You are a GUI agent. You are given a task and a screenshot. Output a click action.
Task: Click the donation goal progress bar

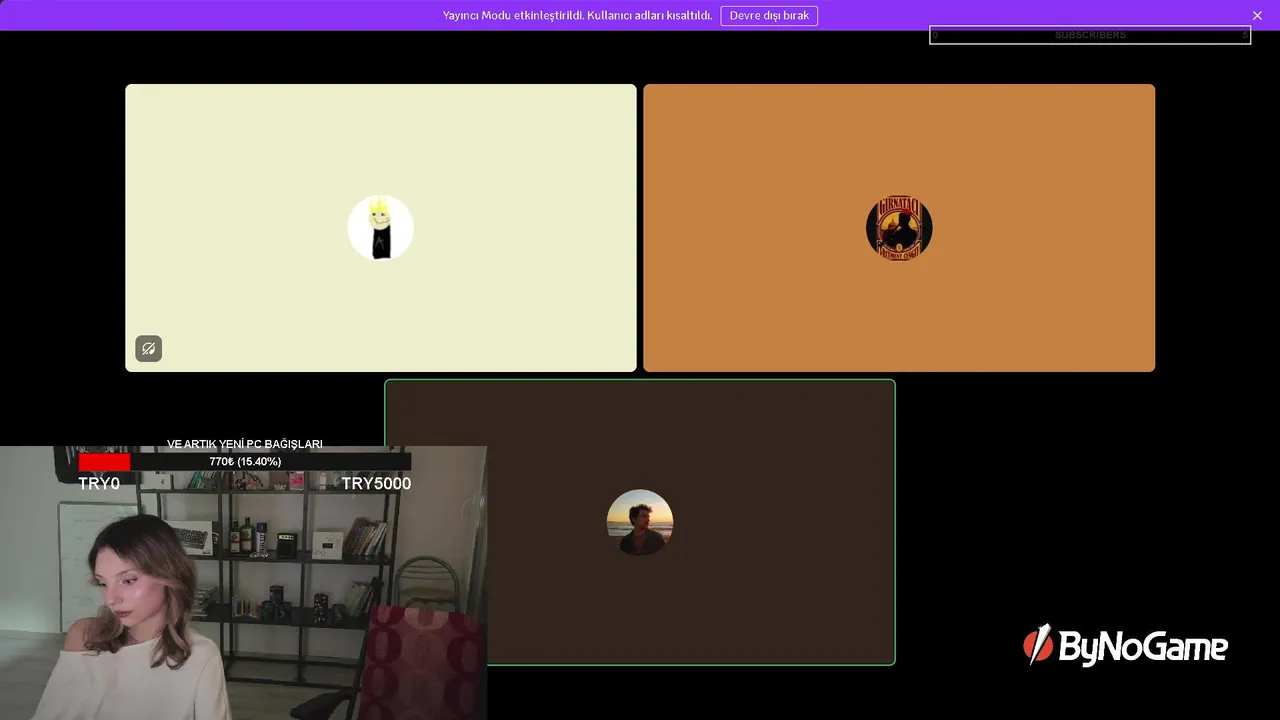click(x=245, y=462)
